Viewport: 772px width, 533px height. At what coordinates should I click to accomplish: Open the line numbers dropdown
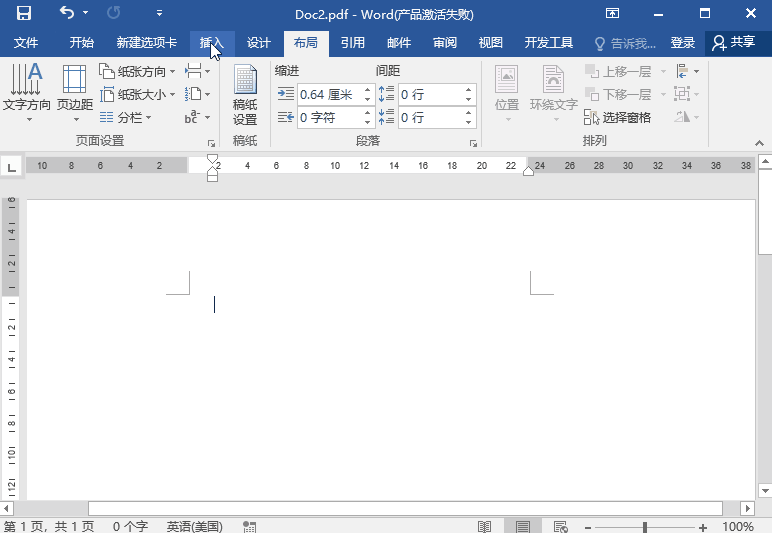[x=198, y=94]
